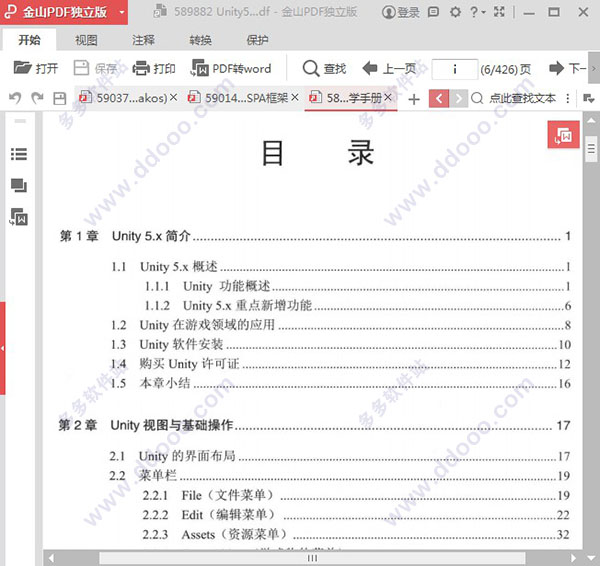The height and width of the screenshot is (566, 600).
Task: Expand the ribbon toolbar overflow arrow
Action: click(594, 69)
